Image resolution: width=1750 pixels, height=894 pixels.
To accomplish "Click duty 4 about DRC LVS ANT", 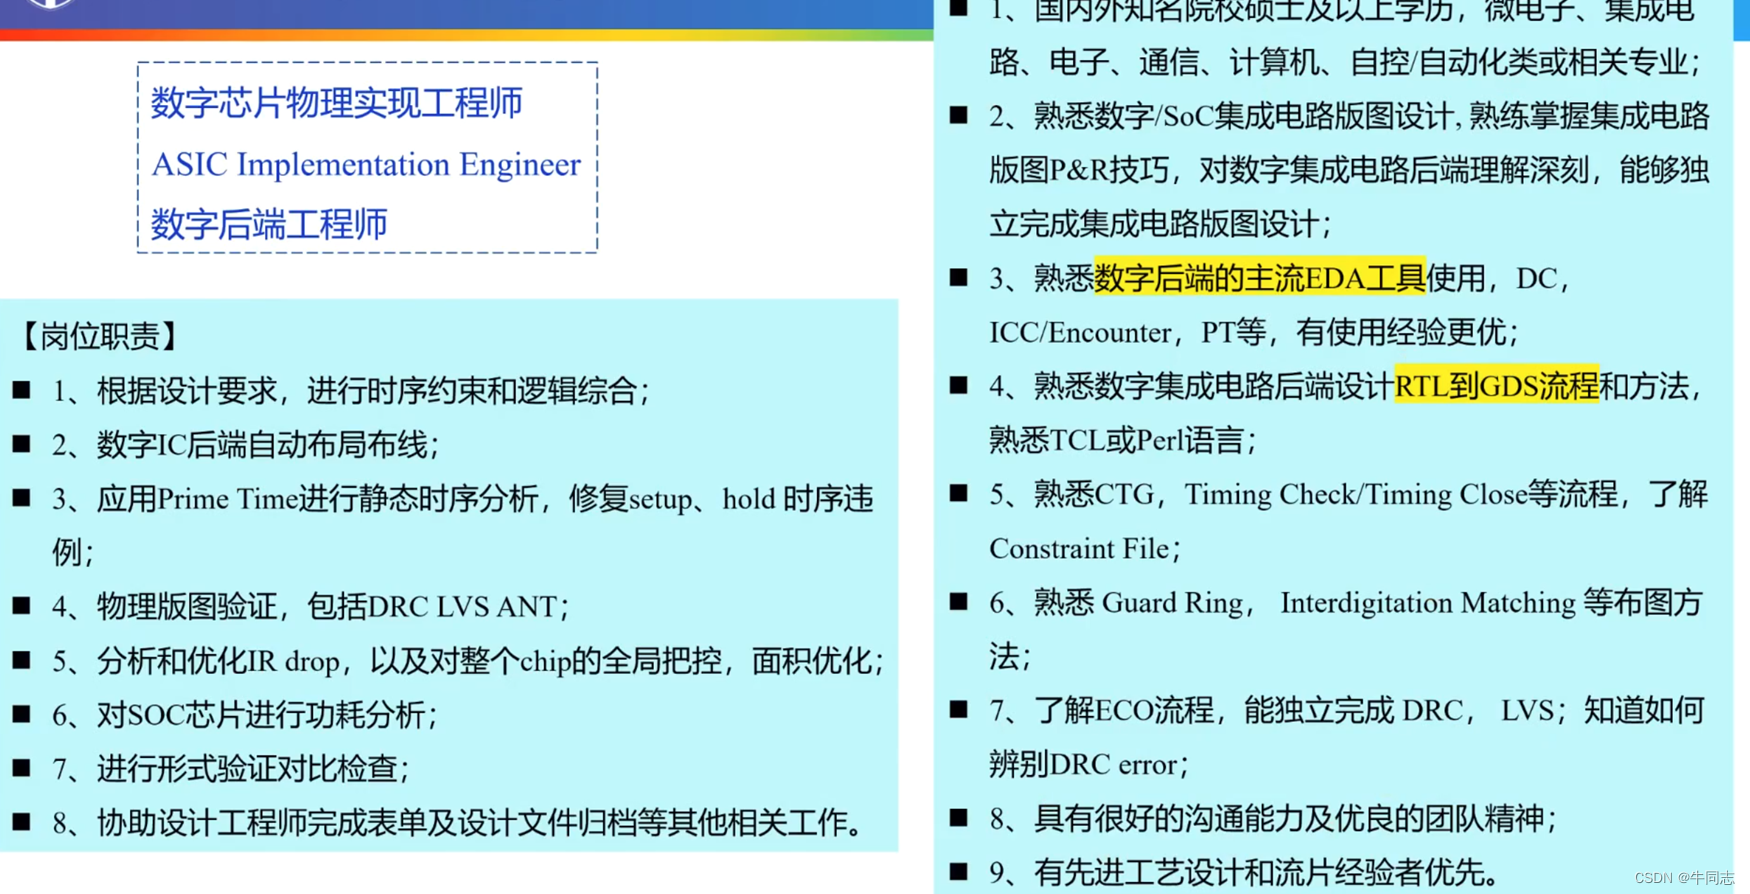I will click(311, 607).
